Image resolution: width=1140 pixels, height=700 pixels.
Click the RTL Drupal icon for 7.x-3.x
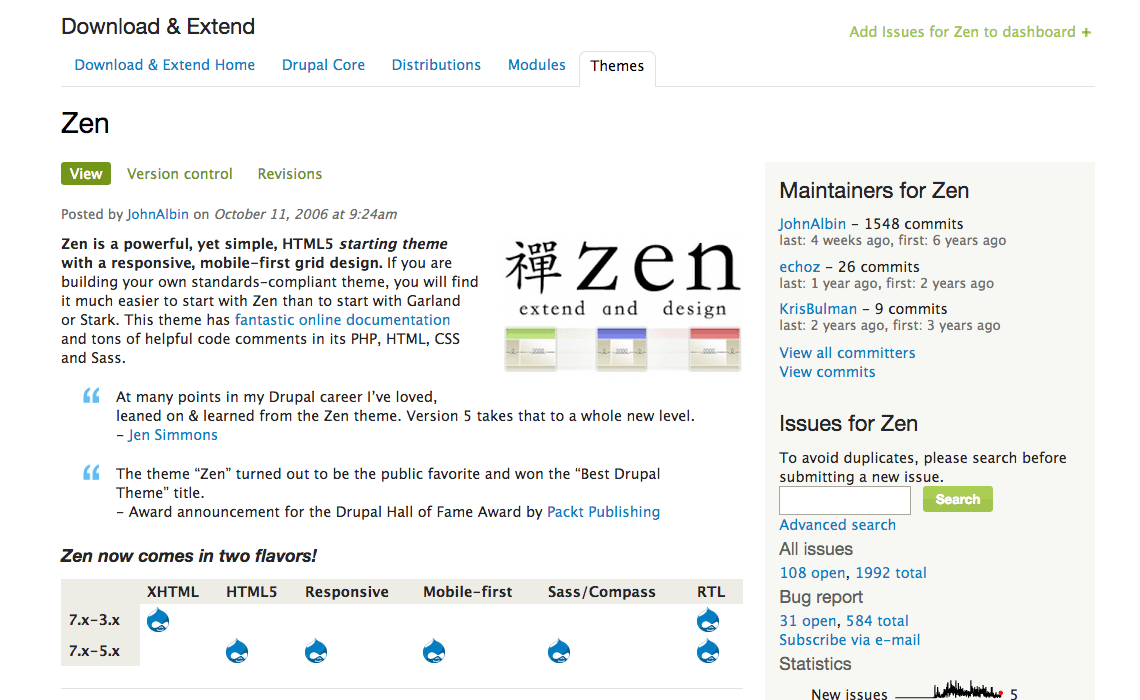(x=708, y=621)
